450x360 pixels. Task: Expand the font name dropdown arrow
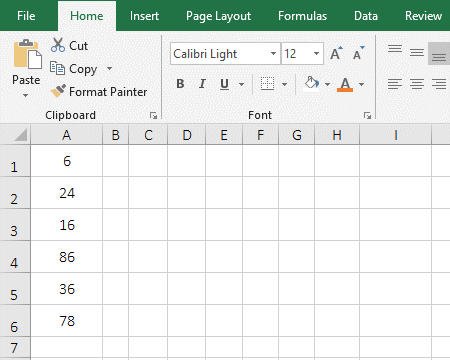(x=273, y=54)
